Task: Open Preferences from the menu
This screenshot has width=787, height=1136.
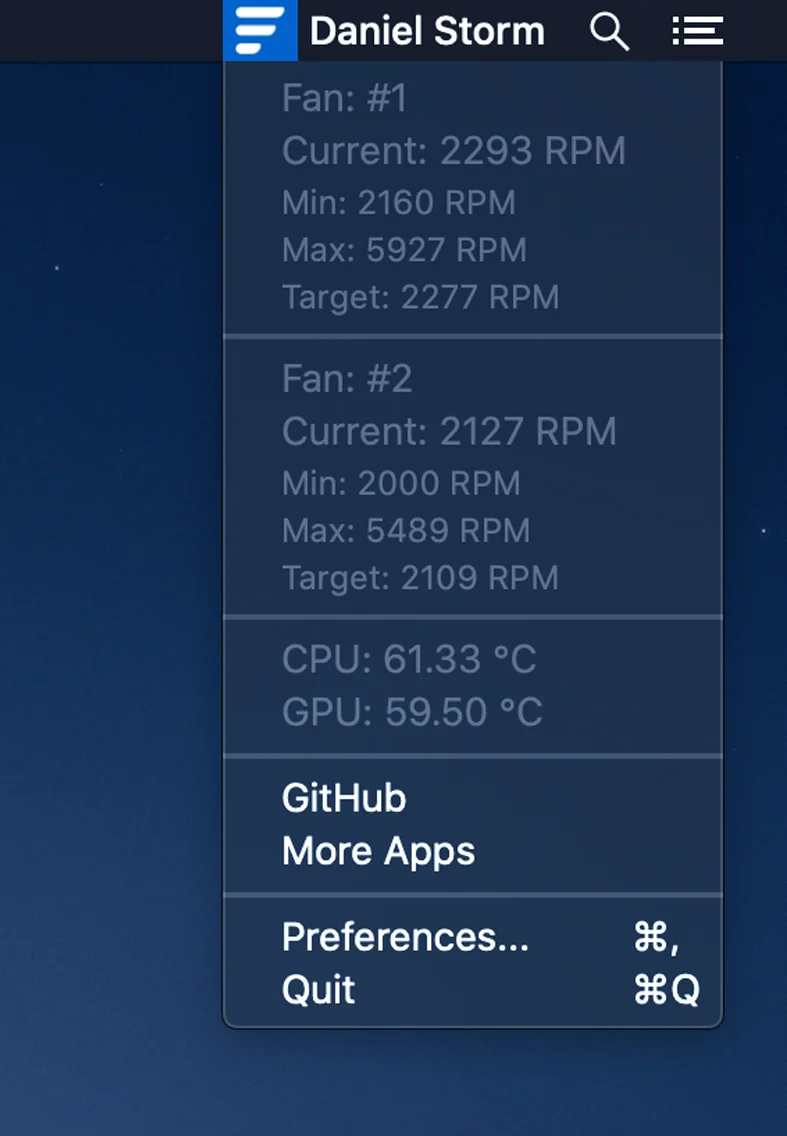Action: tap(405, 937)
